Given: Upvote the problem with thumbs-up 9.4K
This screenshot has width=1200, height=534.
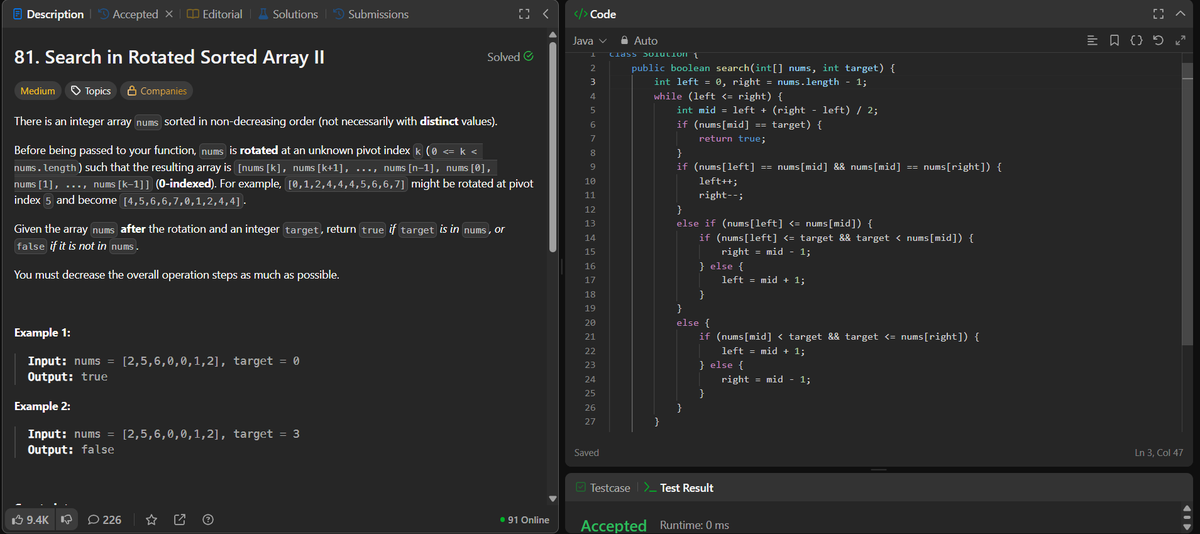Looking at the screenshot, I should (x=32, y=520).
